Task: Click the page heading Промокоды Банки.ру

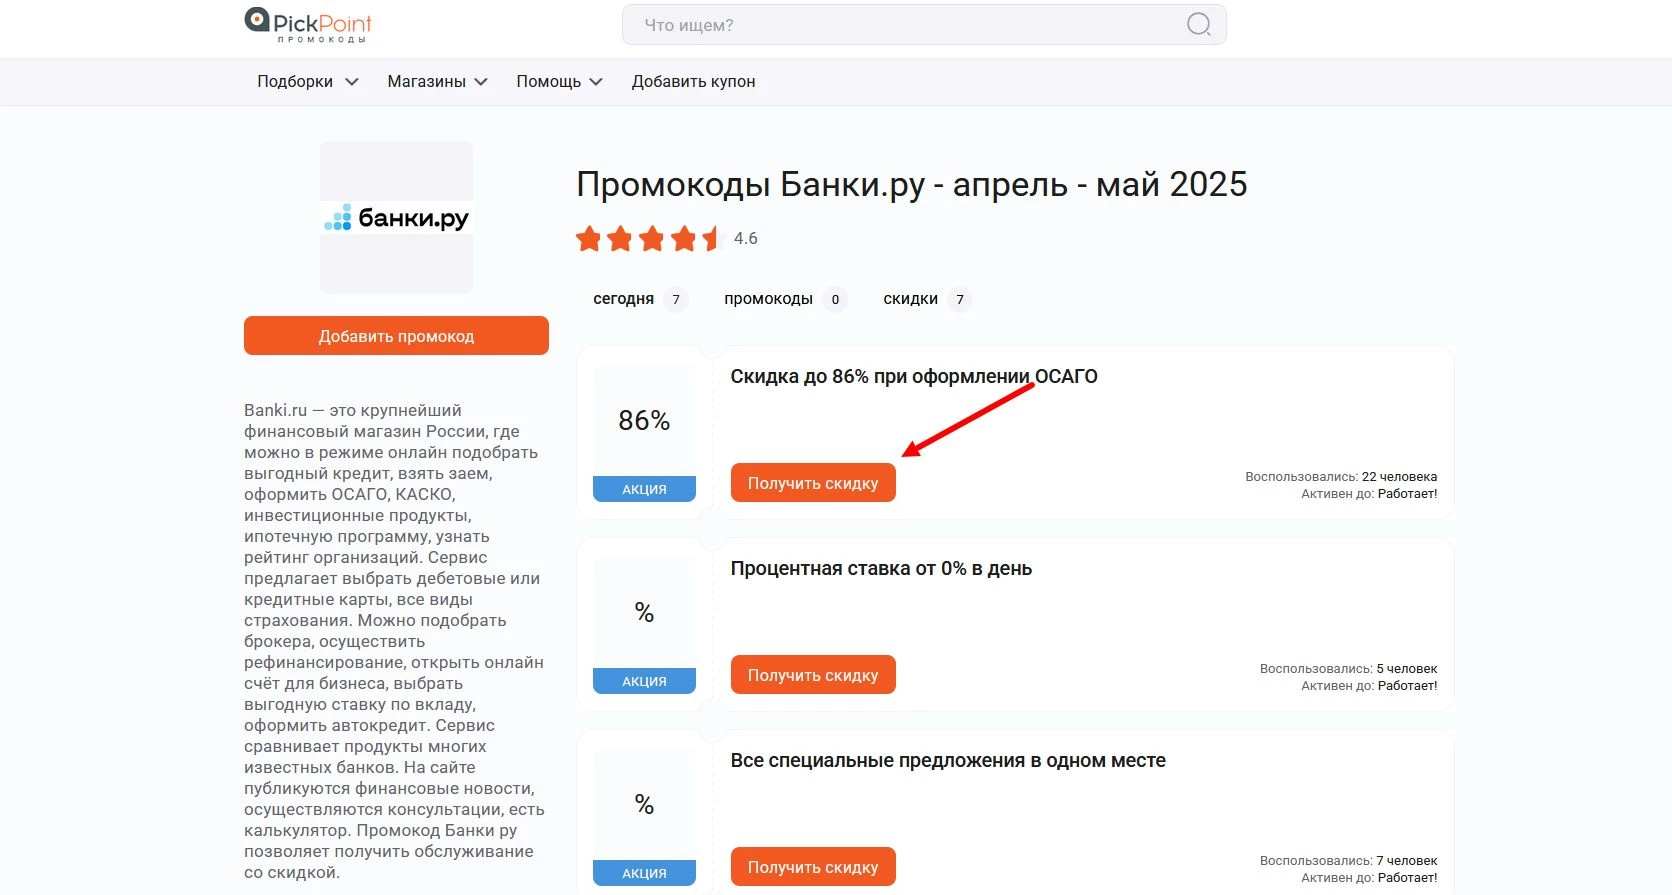Action: click(x=912, y=185)
